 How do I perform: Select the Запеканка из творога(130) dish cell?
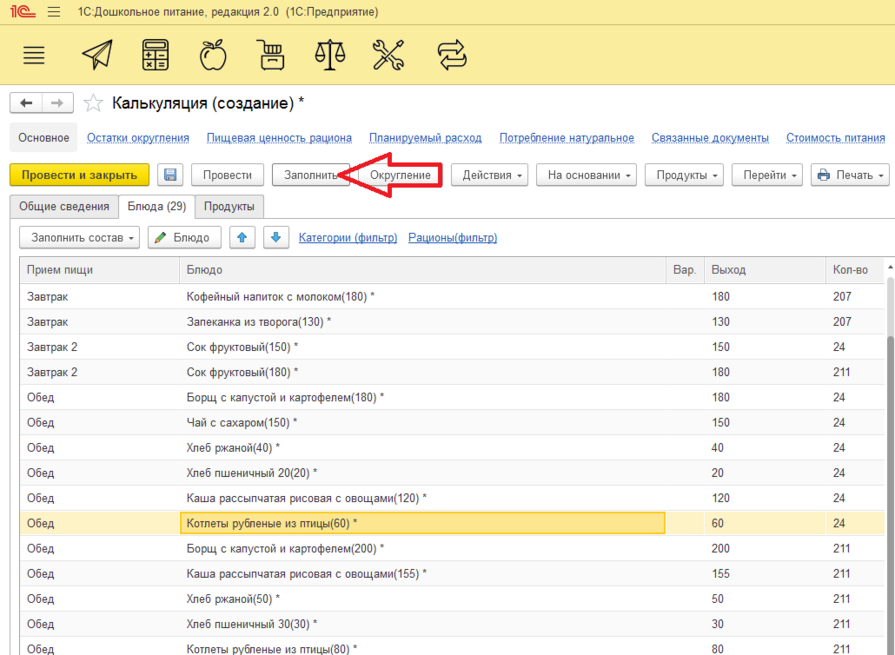[x=258, y=322]
